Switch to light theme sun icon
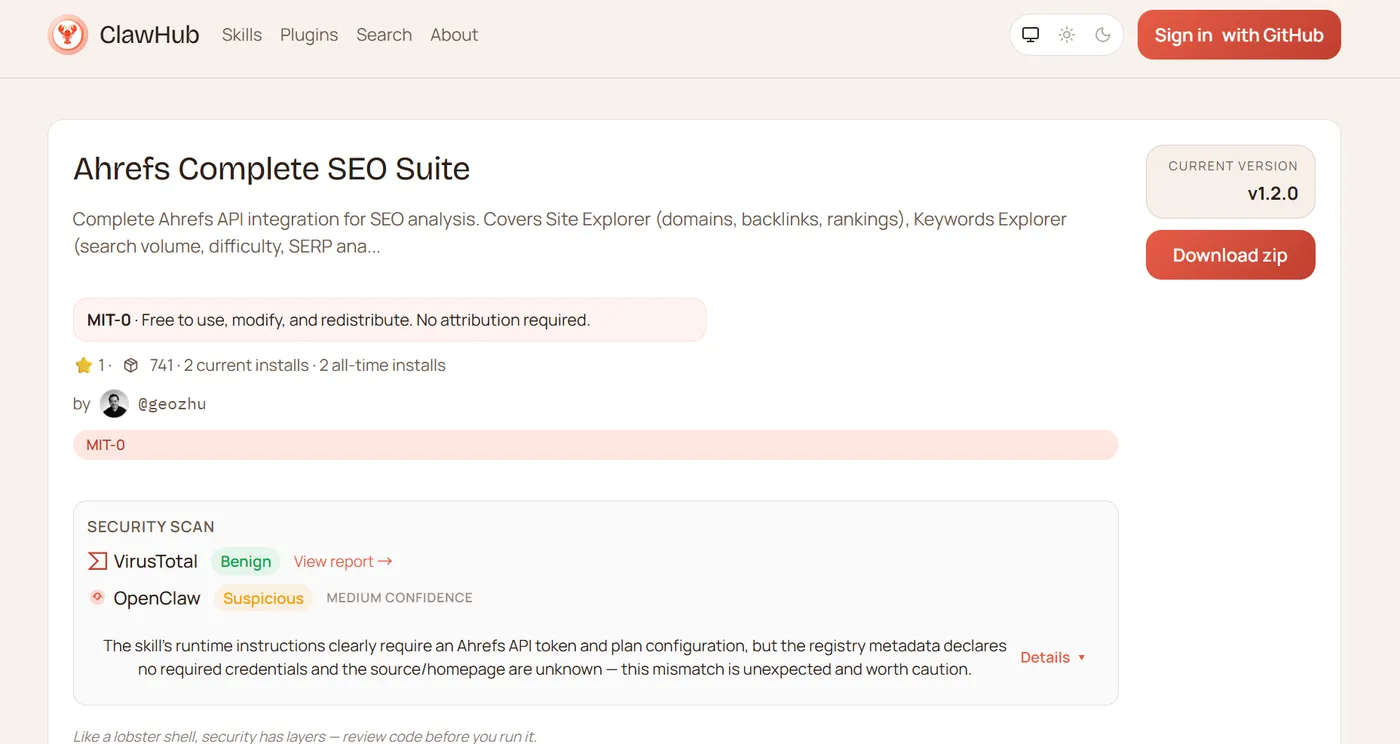 1067,35
